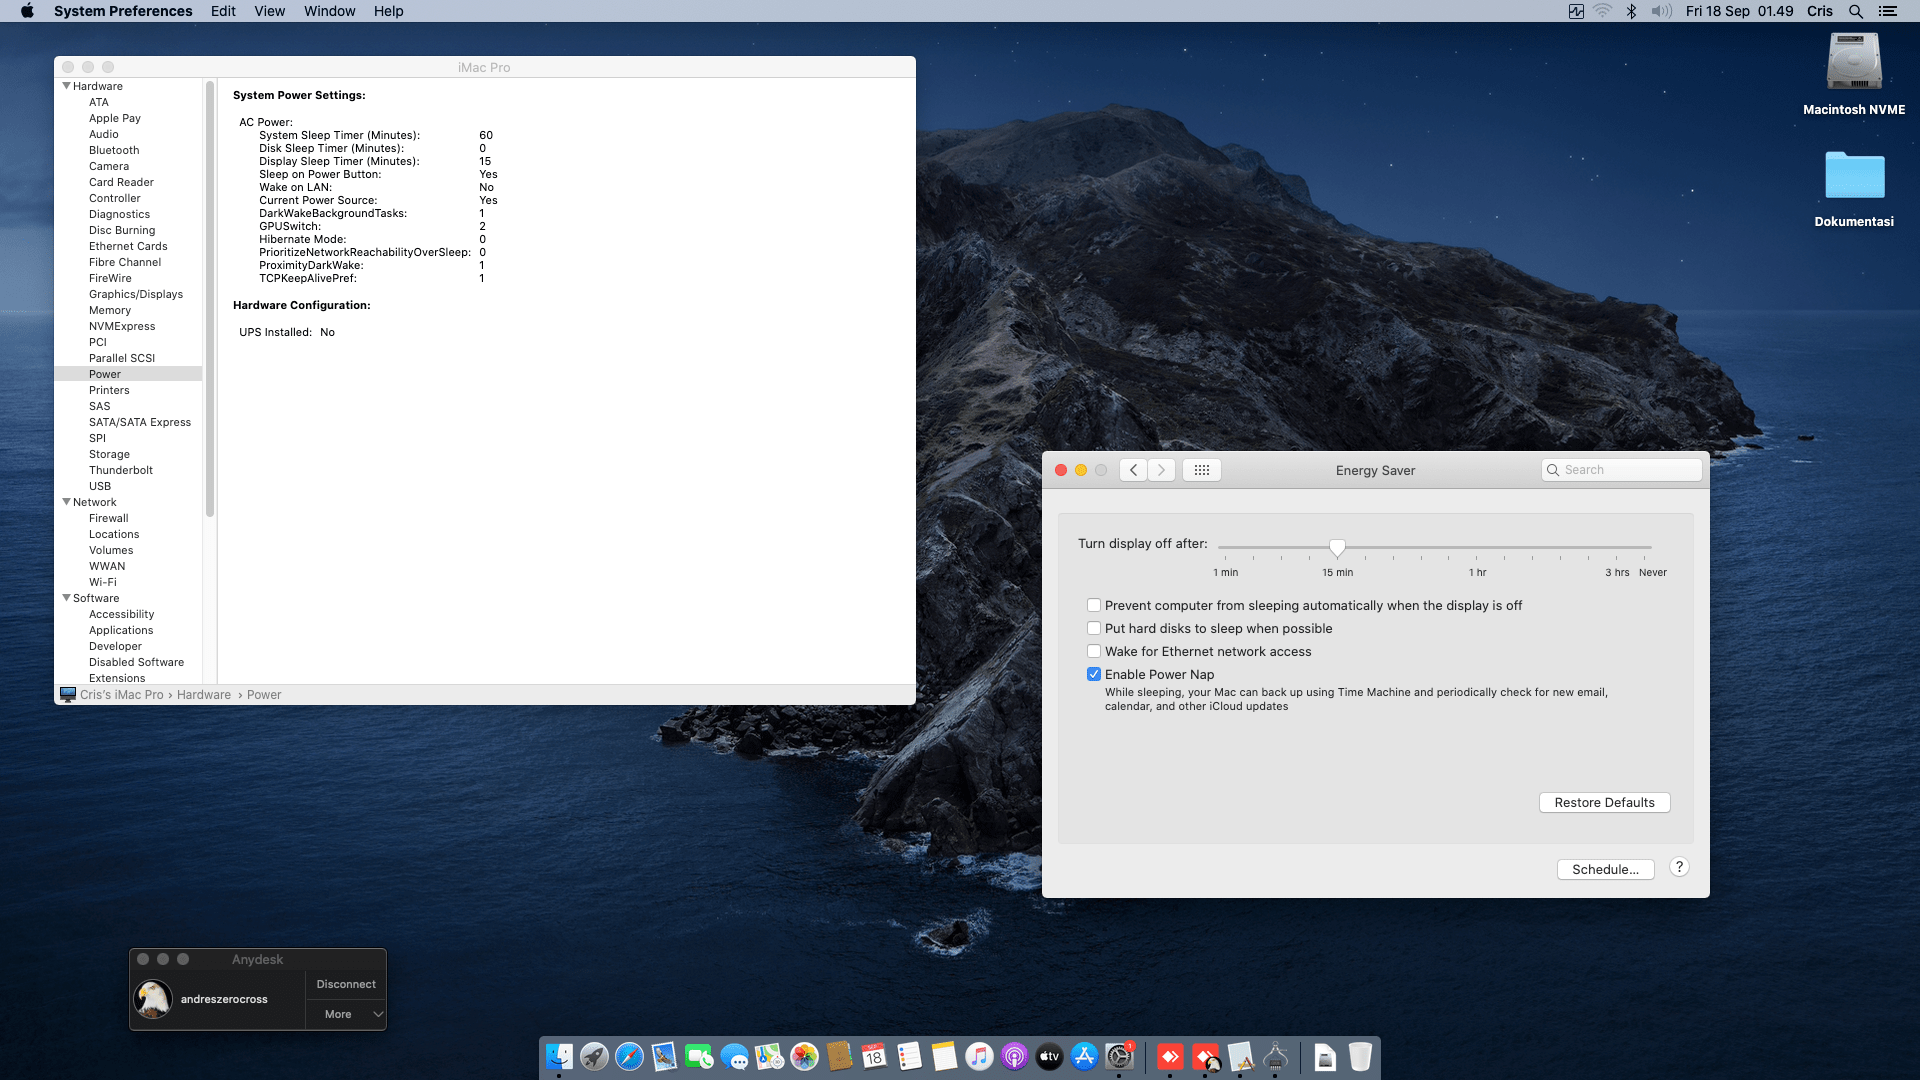
Task: Click the Schedule... button
Action: click(1605, 869)
